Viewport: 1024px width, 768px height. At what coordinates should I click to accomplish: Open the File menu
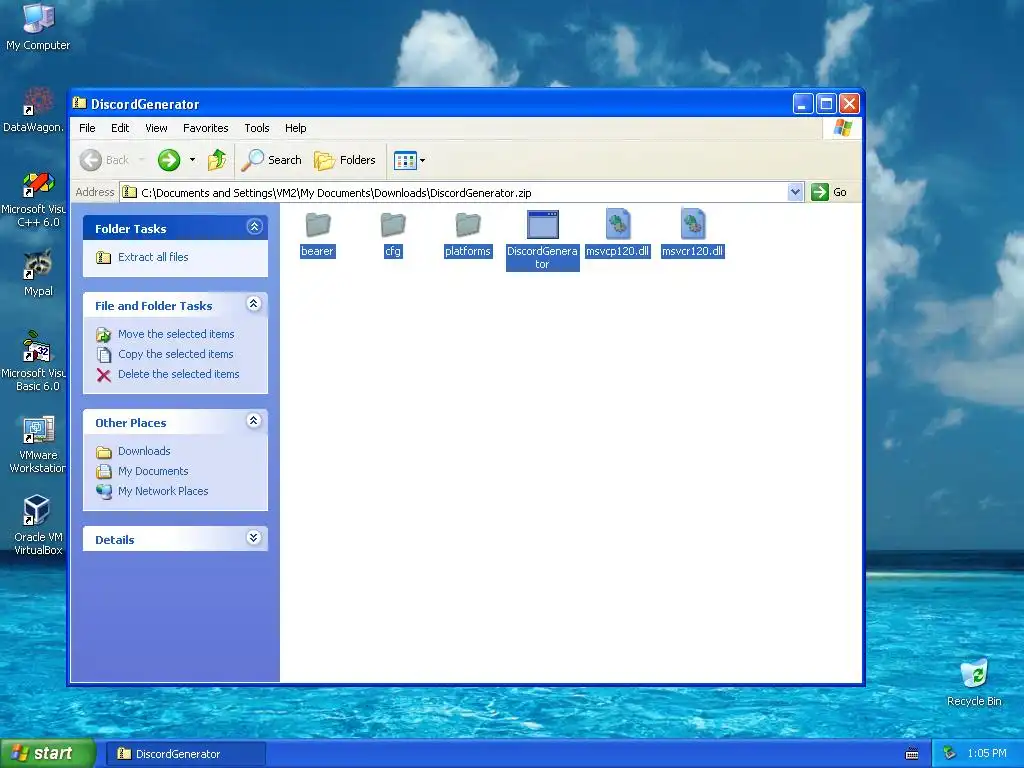pyautogui.click(x=87, y=128)
